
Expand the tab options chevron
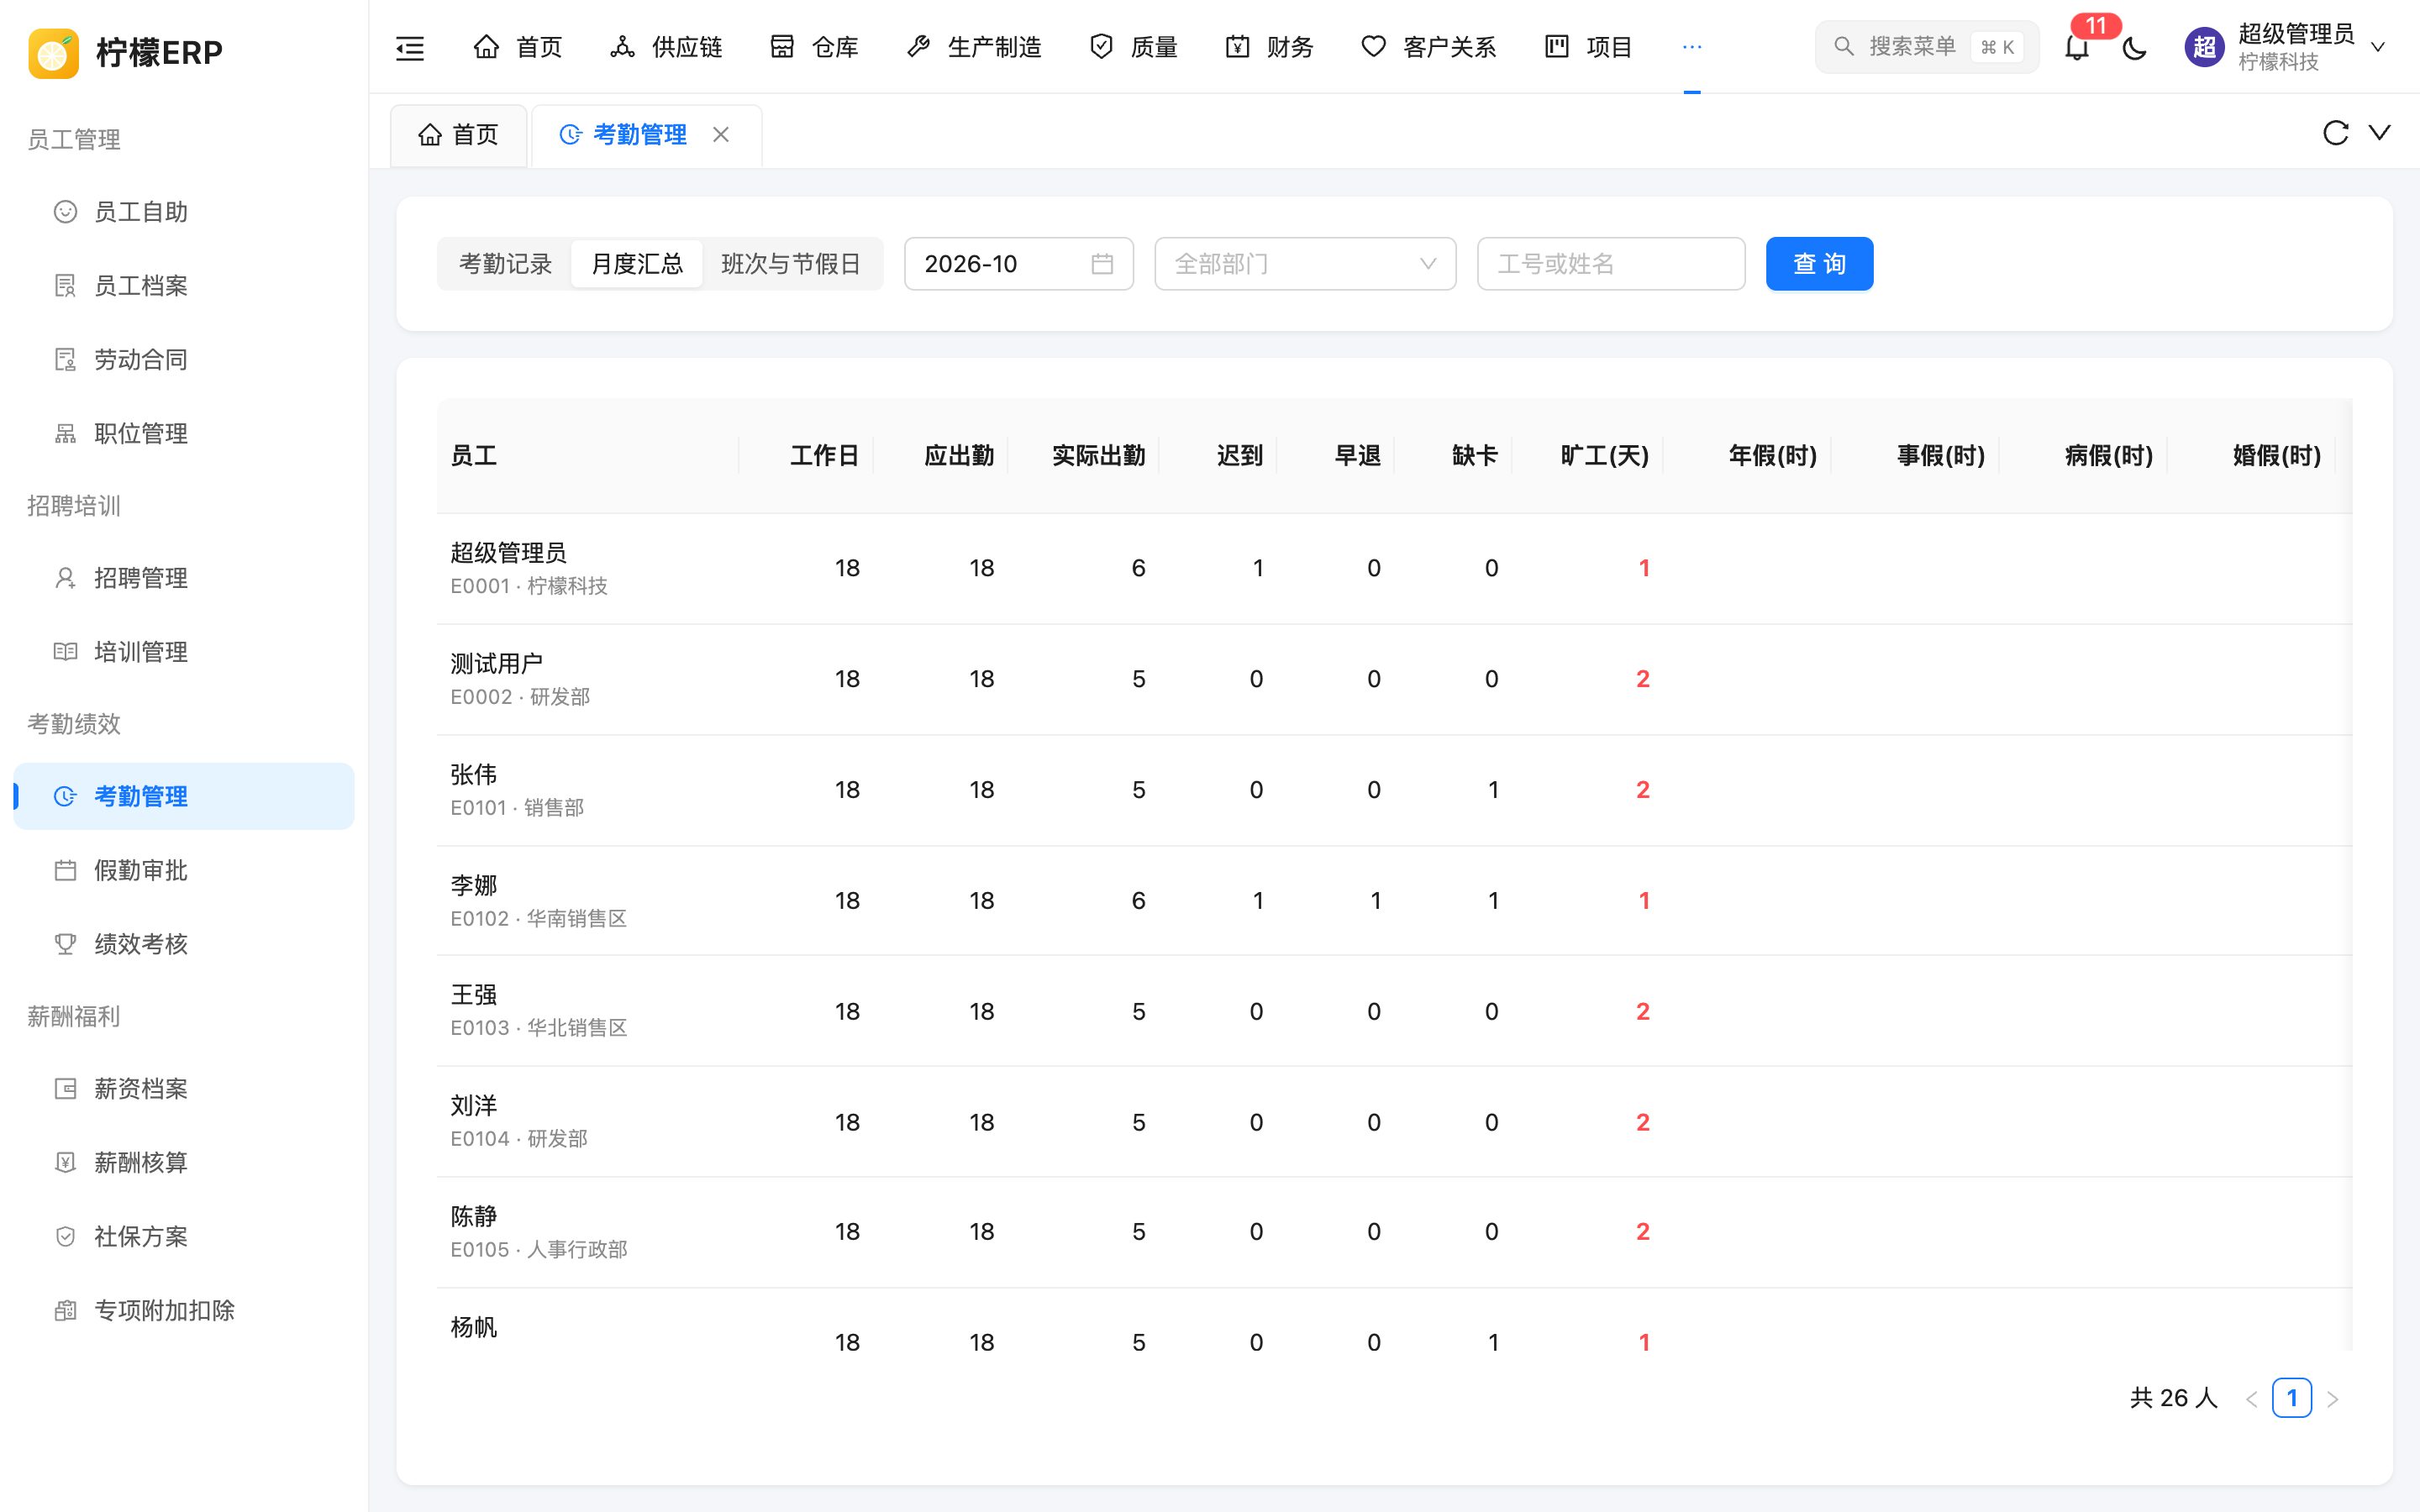pyautogui.click(x=2380, y=133)
